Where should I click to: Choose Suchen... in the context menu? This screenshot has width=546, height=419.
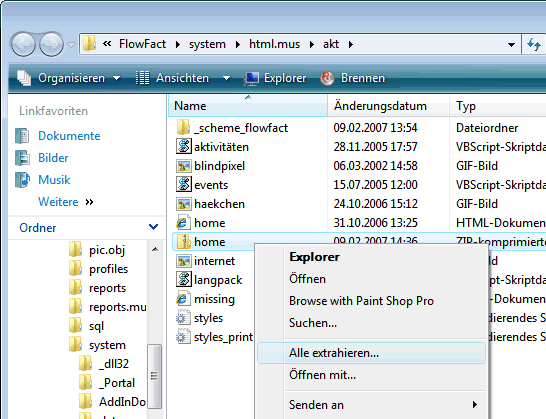[313, 323]
